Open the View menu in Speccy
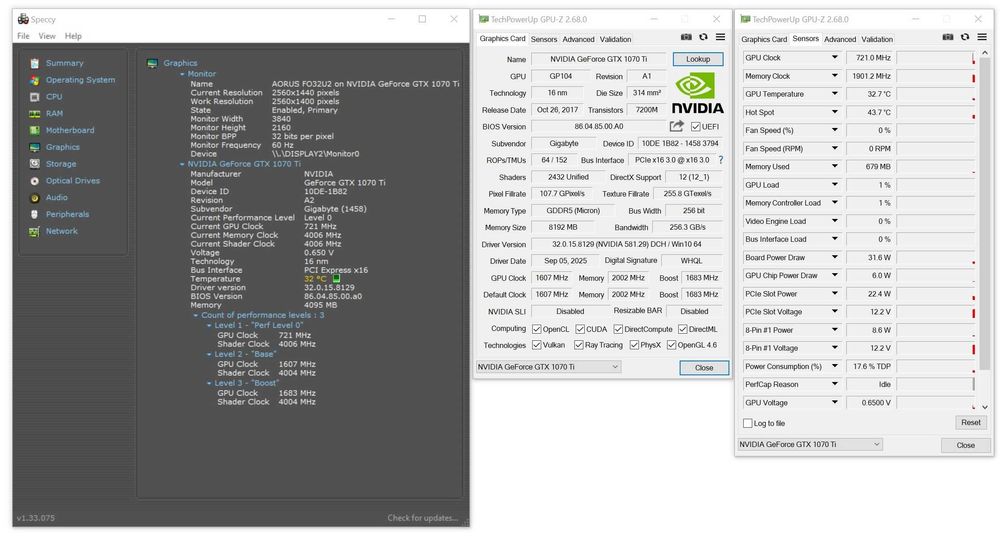The image size is (1000, 536). tap(47, 36)
